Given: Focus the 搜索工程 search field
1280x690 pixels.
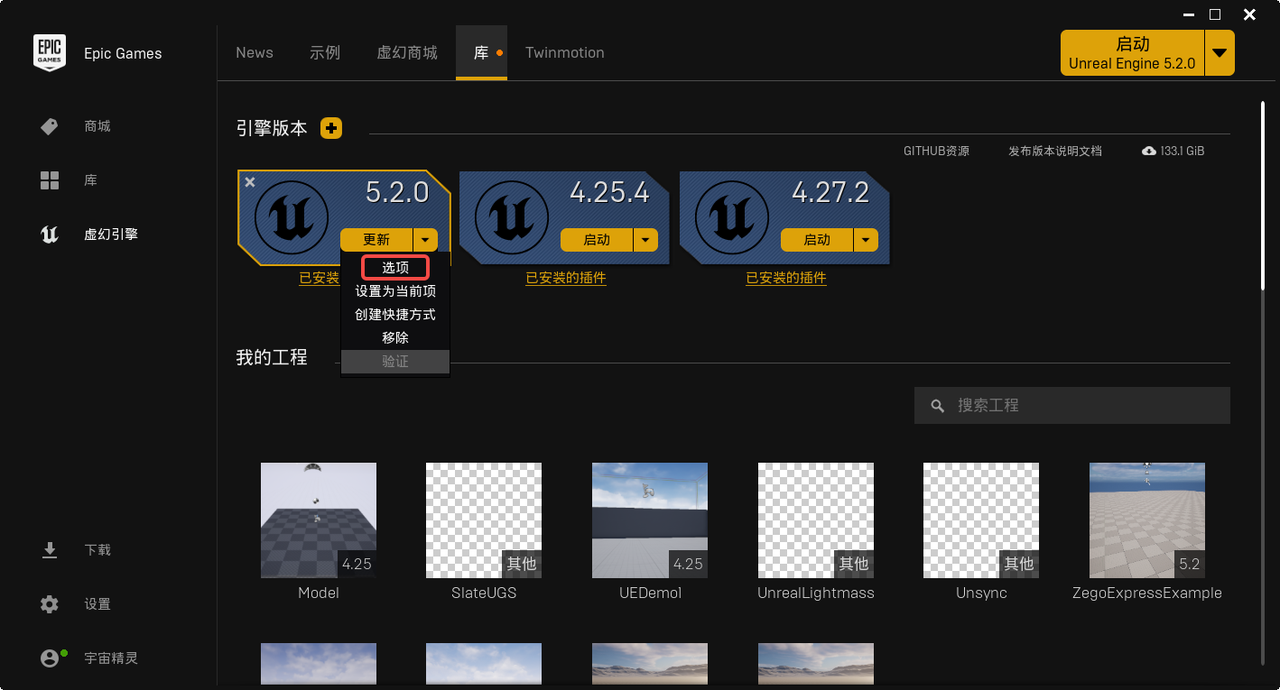Looking at the screenshot, I should pyautogui.click(x=1072, y=406).
